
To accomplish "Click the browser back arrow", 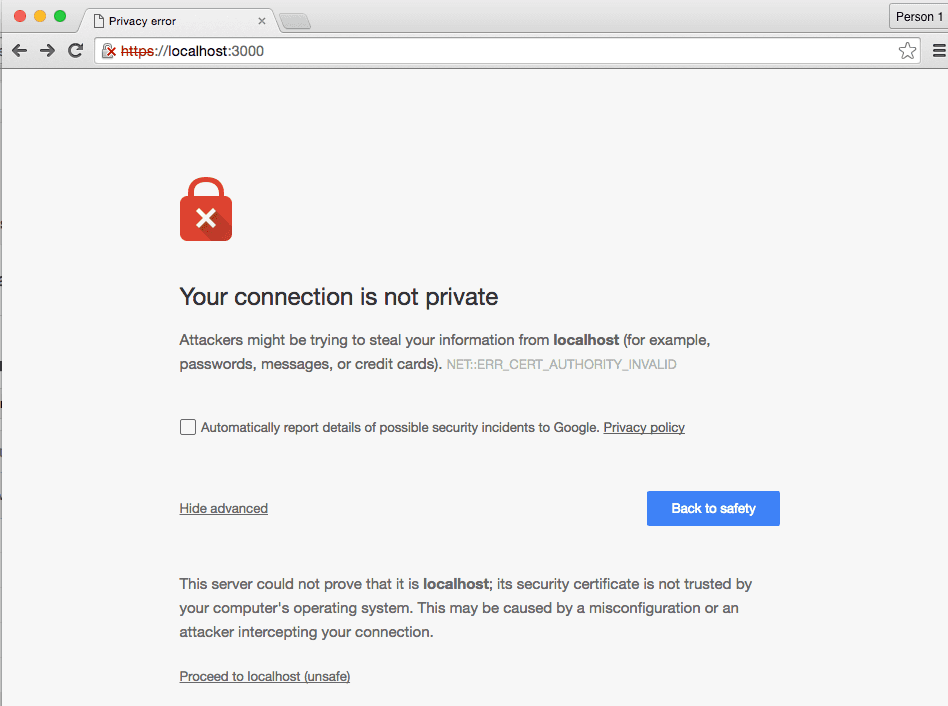I will point(19,51).
